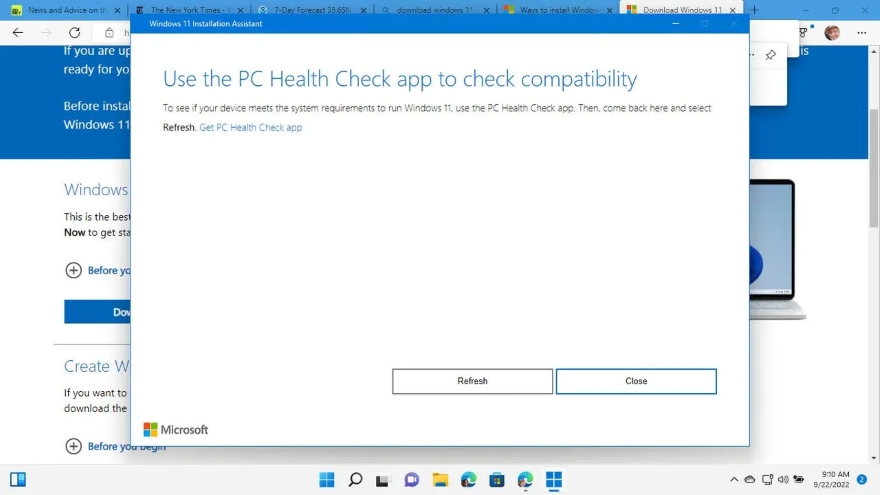This screenshot has width=880, height=495.
Task: Select the Download Windows 11 tab
Action: [x=680, y=10]
